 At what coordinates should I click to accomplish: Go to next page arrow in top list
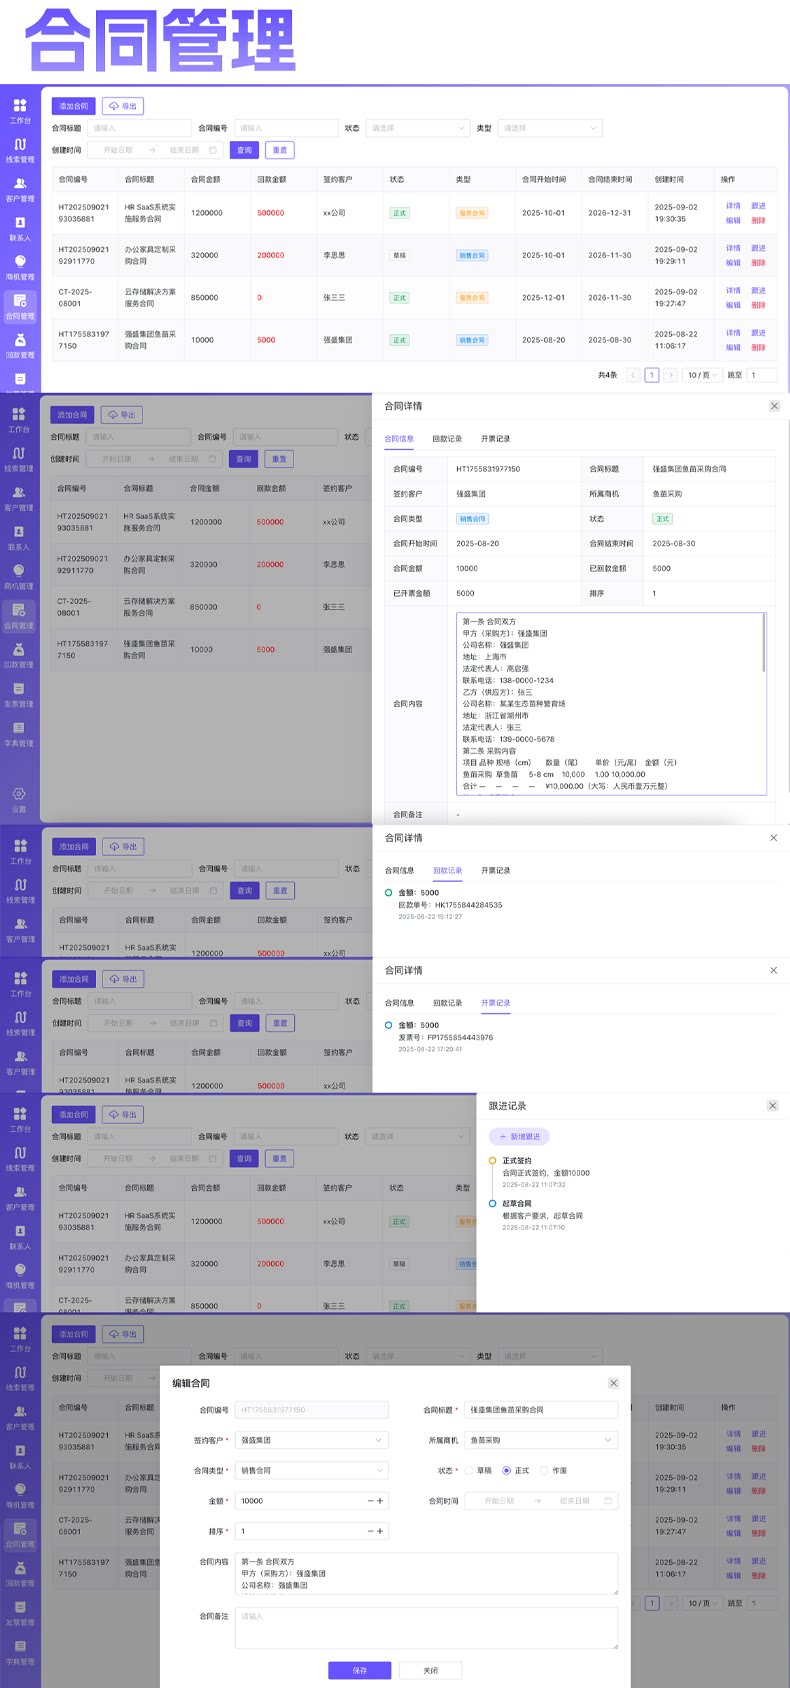tap(670, 375)
